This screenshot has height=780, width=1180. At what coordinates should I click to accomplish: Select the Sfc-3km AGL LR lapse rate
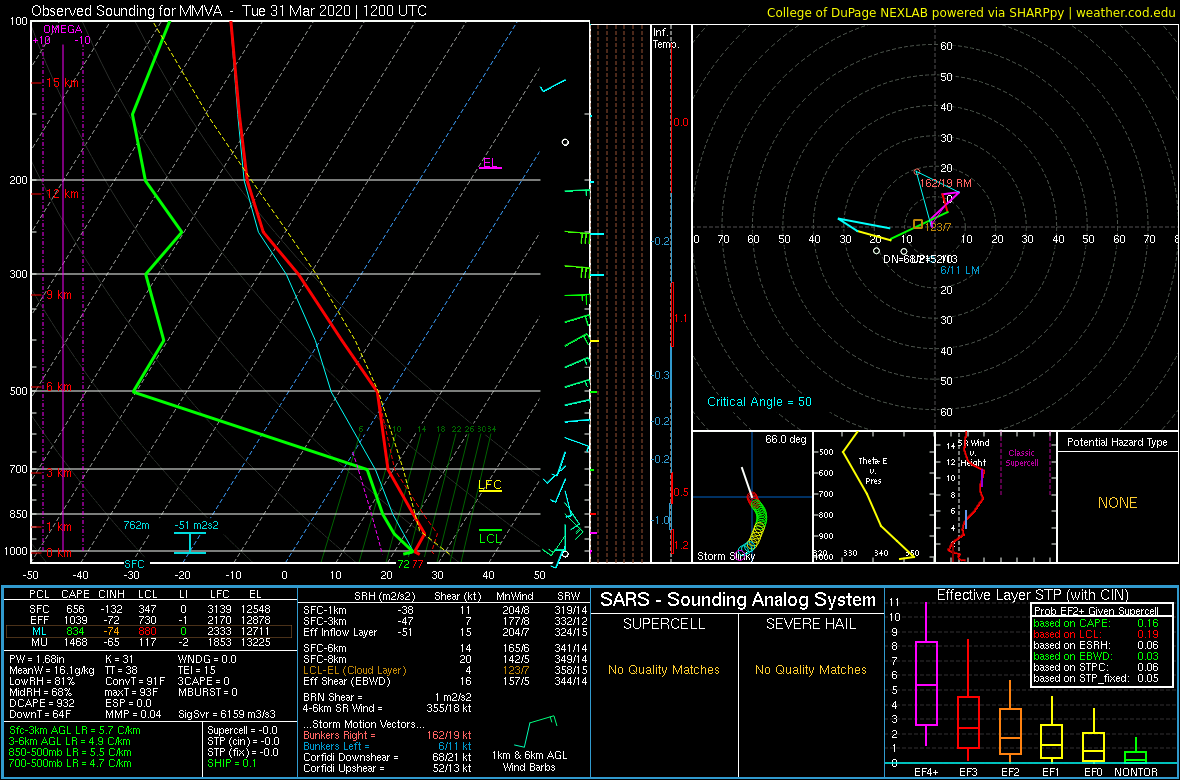click(75, 730)
